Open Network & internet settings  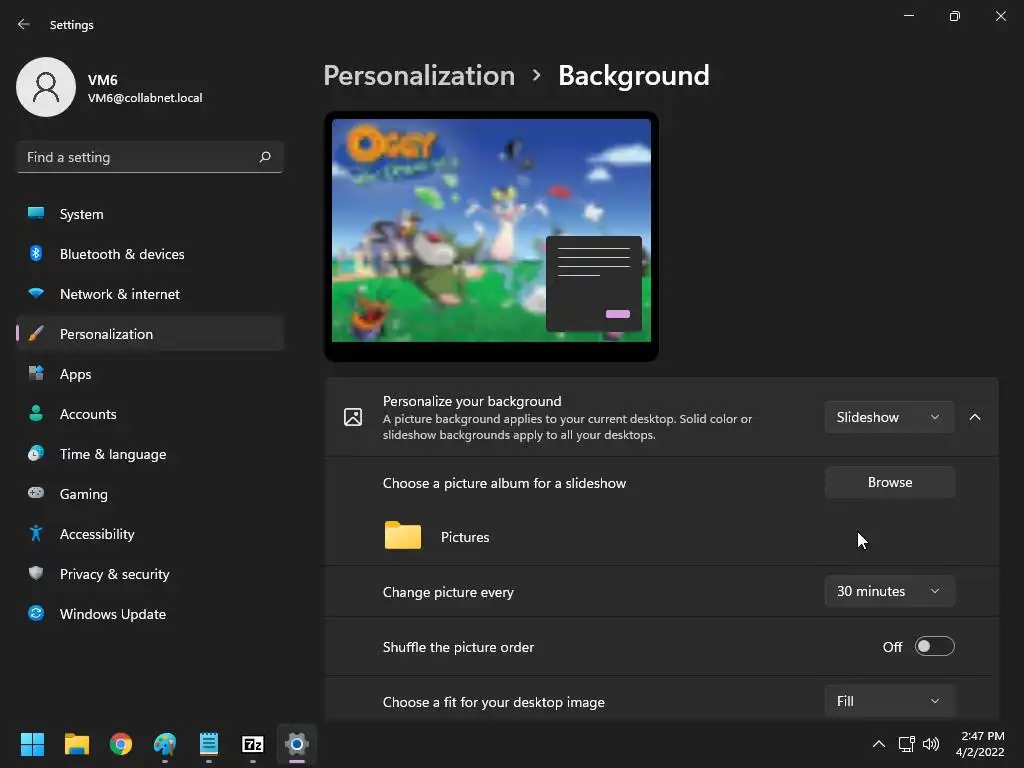point(150,294)
